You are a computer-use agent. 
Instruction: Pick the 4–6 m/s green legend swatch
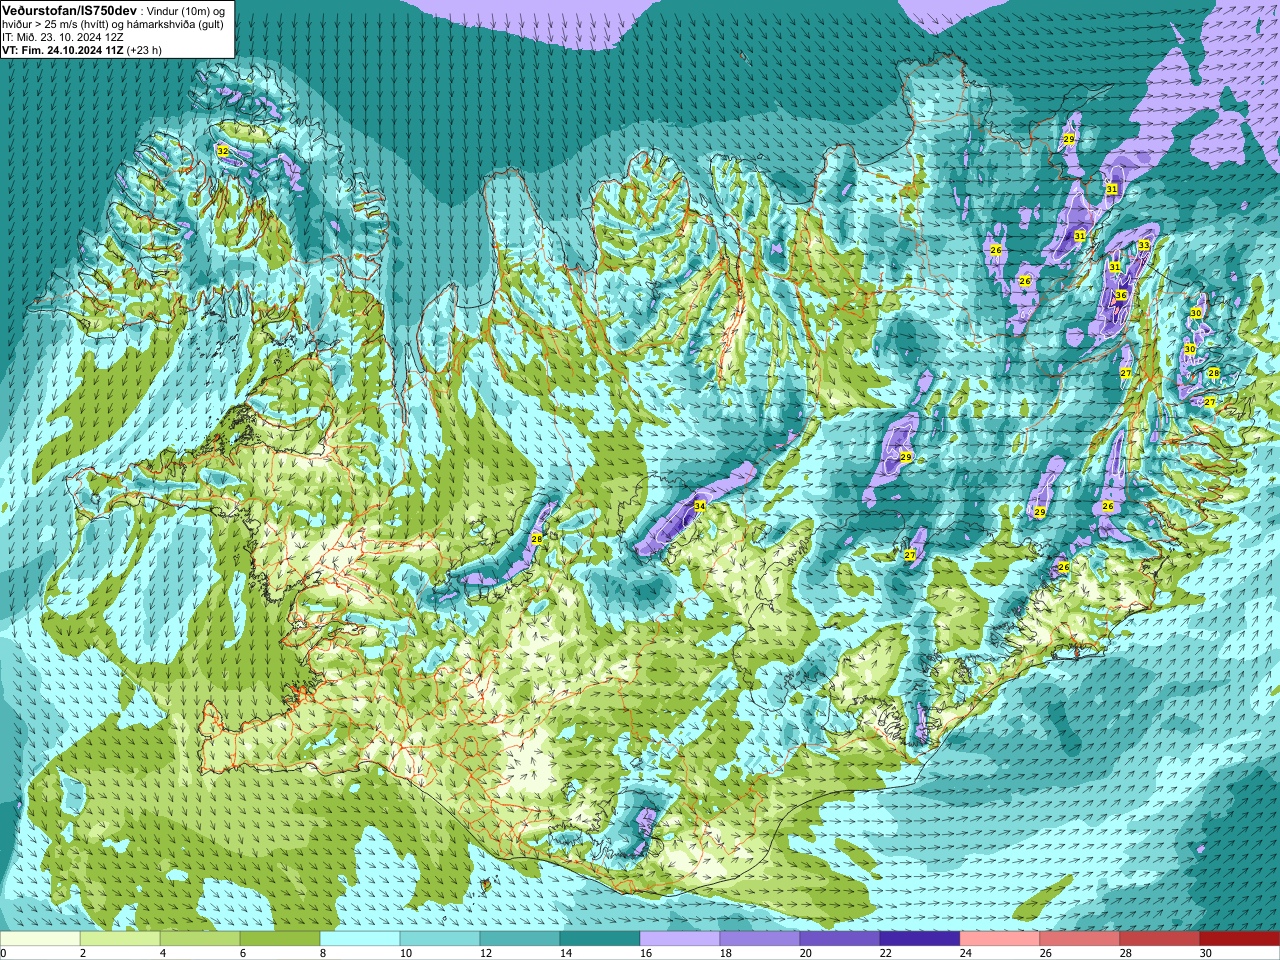pyautogui.click(x=200, y=939)
